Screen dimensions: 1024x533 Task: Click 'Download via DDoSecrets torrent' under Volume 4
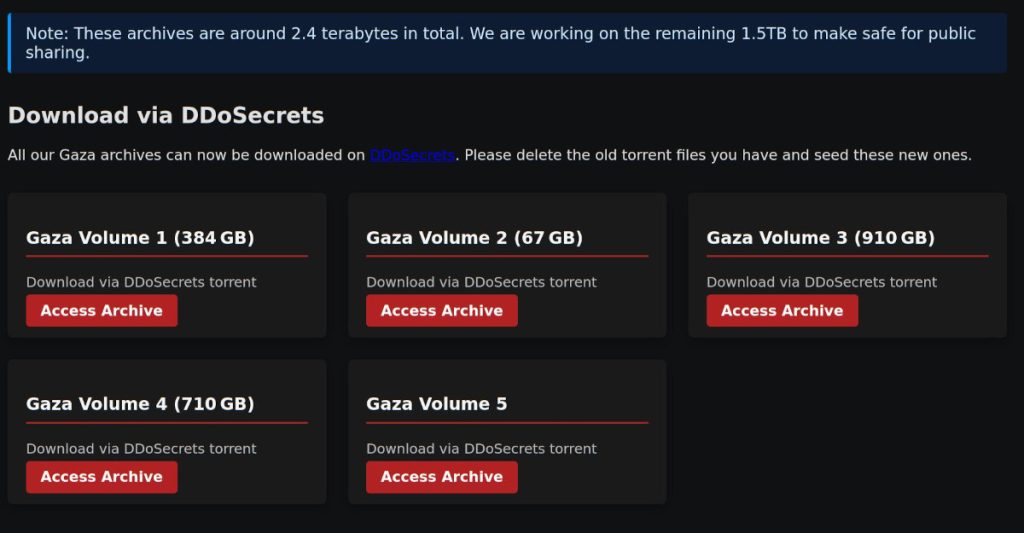click(x=141, y=448)
